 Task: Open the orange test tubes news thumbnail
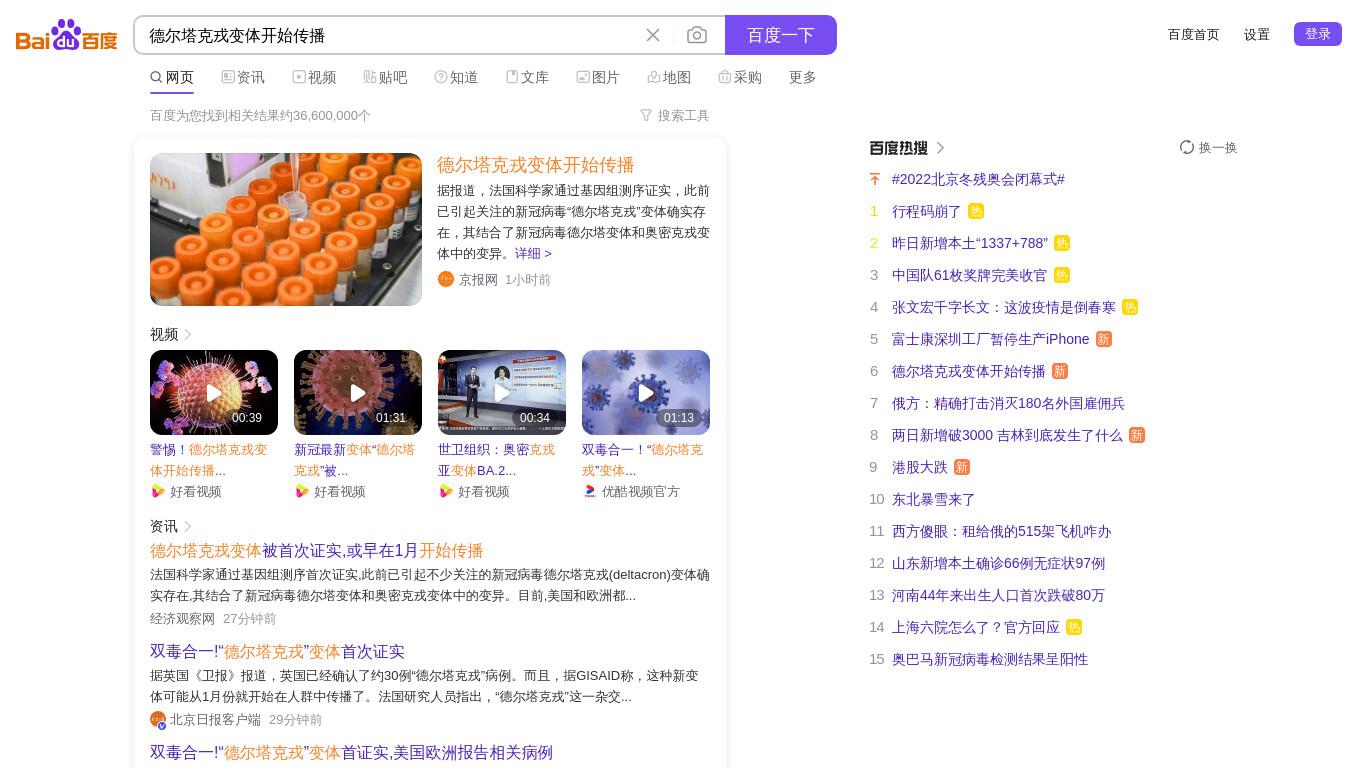click(x=286, y=229)
